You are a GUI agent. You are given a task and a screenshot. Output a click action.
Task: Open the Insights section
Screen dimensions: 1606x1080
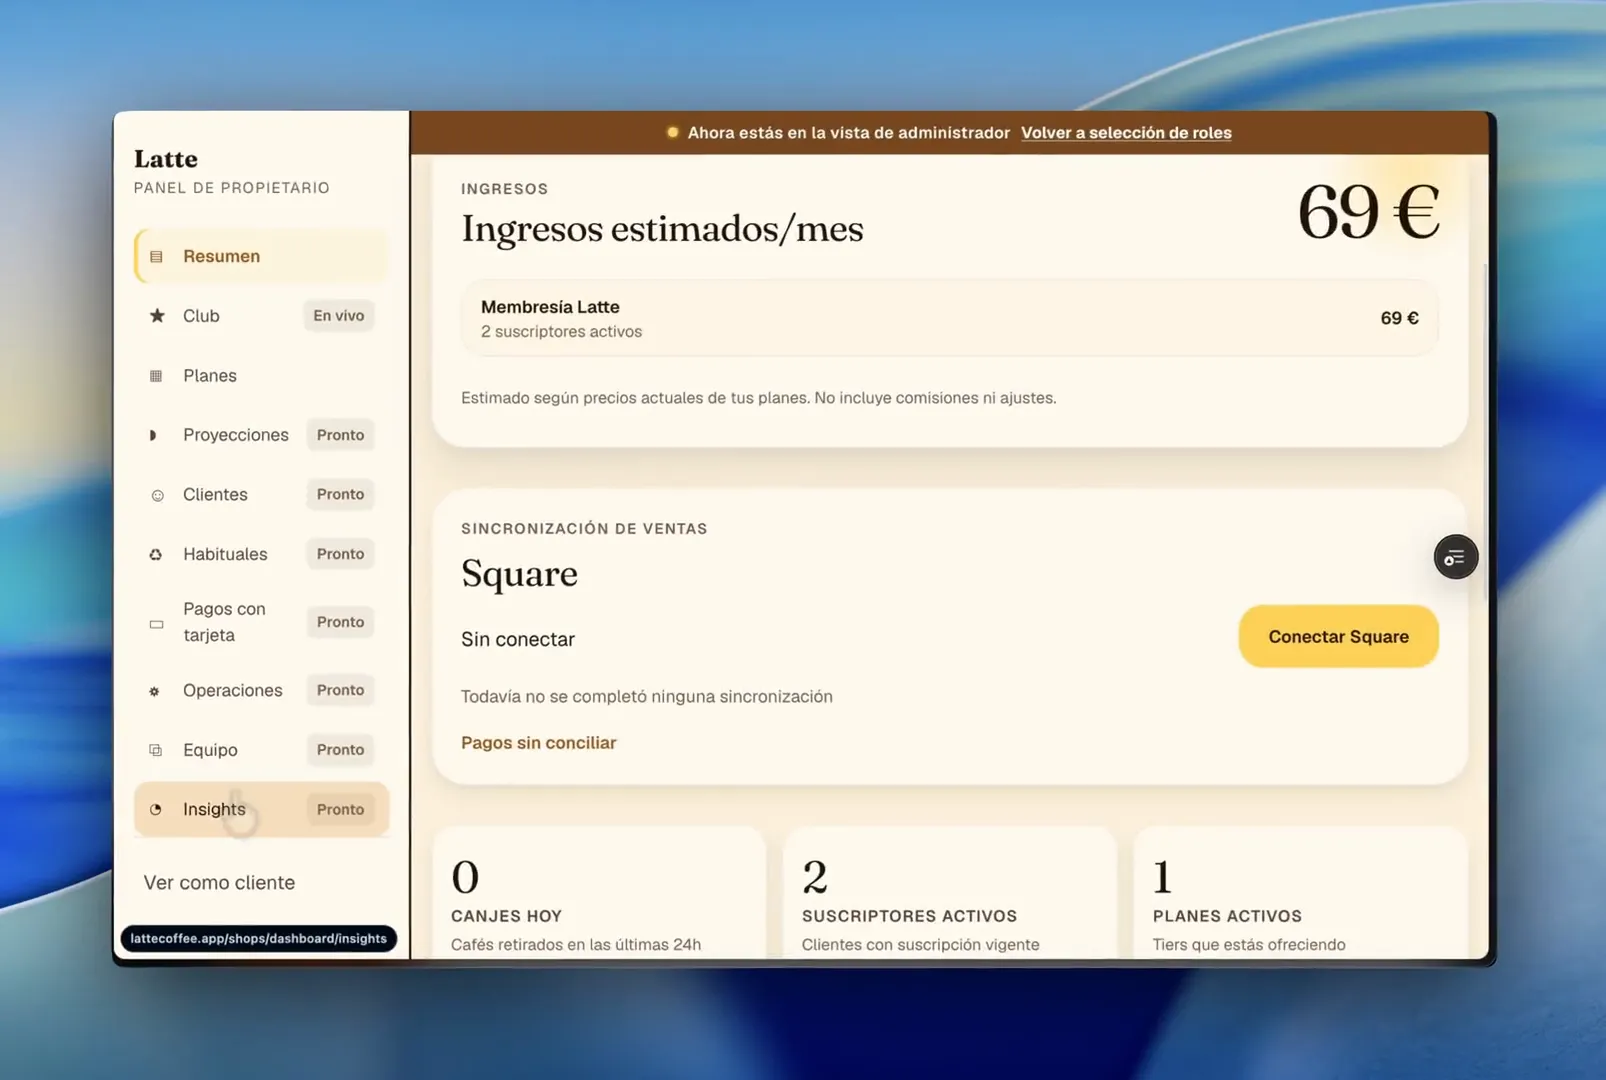[261, 809]
